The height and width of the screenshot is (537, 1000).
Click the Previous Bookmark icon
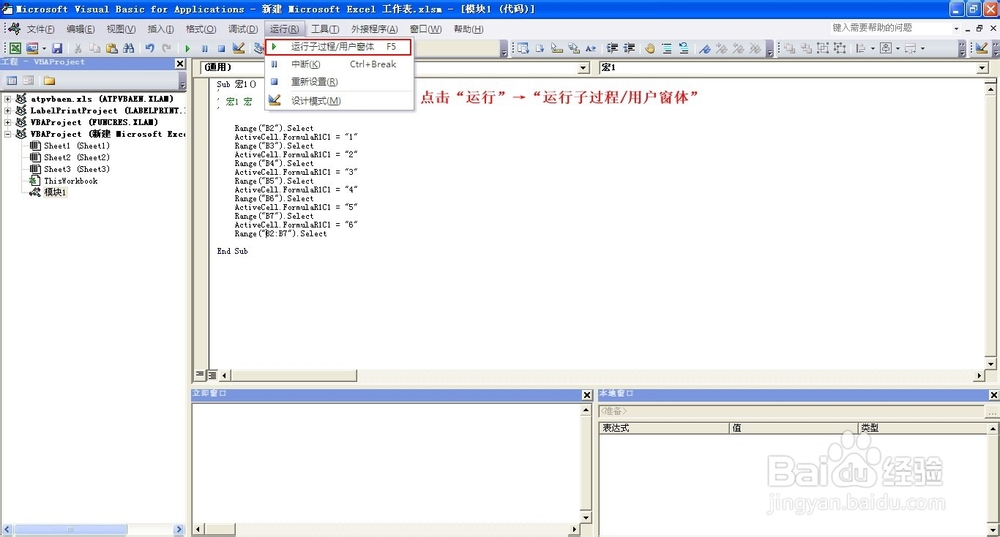pyautogui.click(x=738, y=48)
